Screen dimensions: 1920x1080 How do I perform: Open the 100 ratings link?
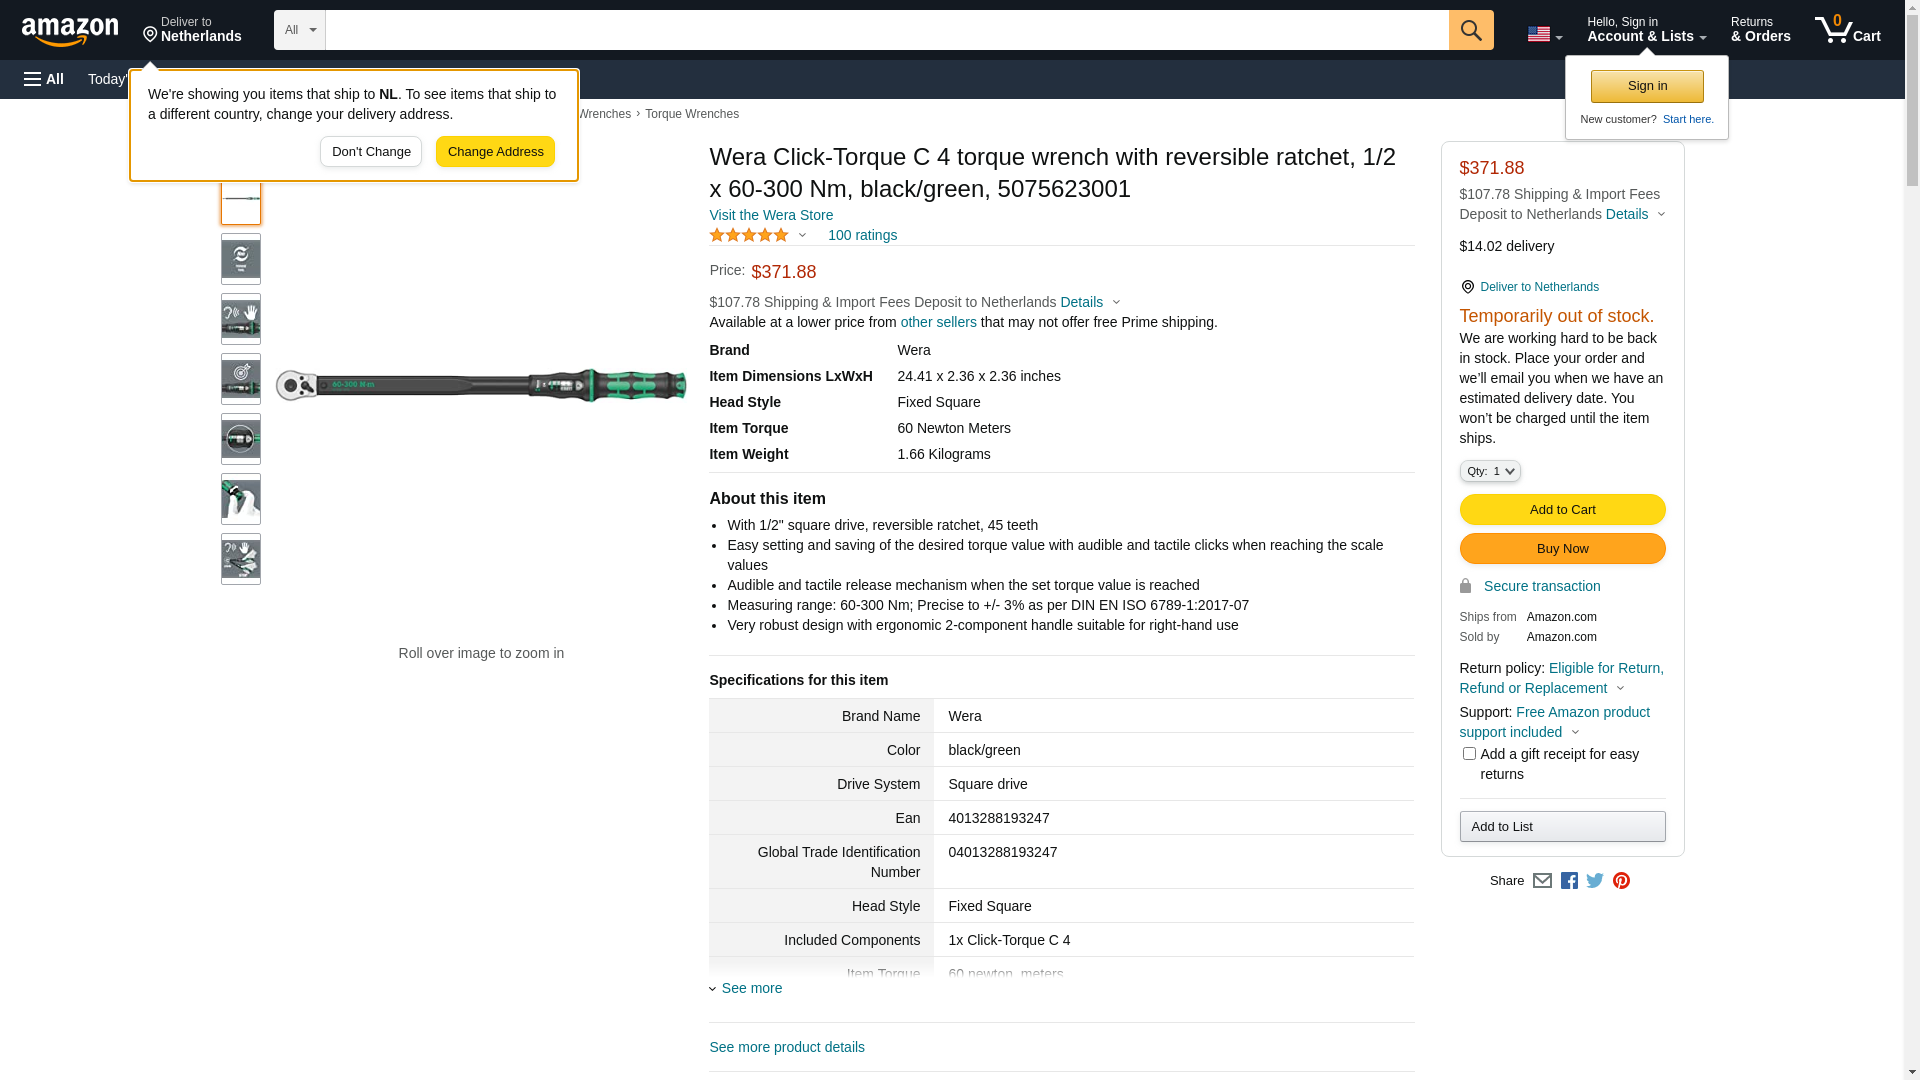862,235
